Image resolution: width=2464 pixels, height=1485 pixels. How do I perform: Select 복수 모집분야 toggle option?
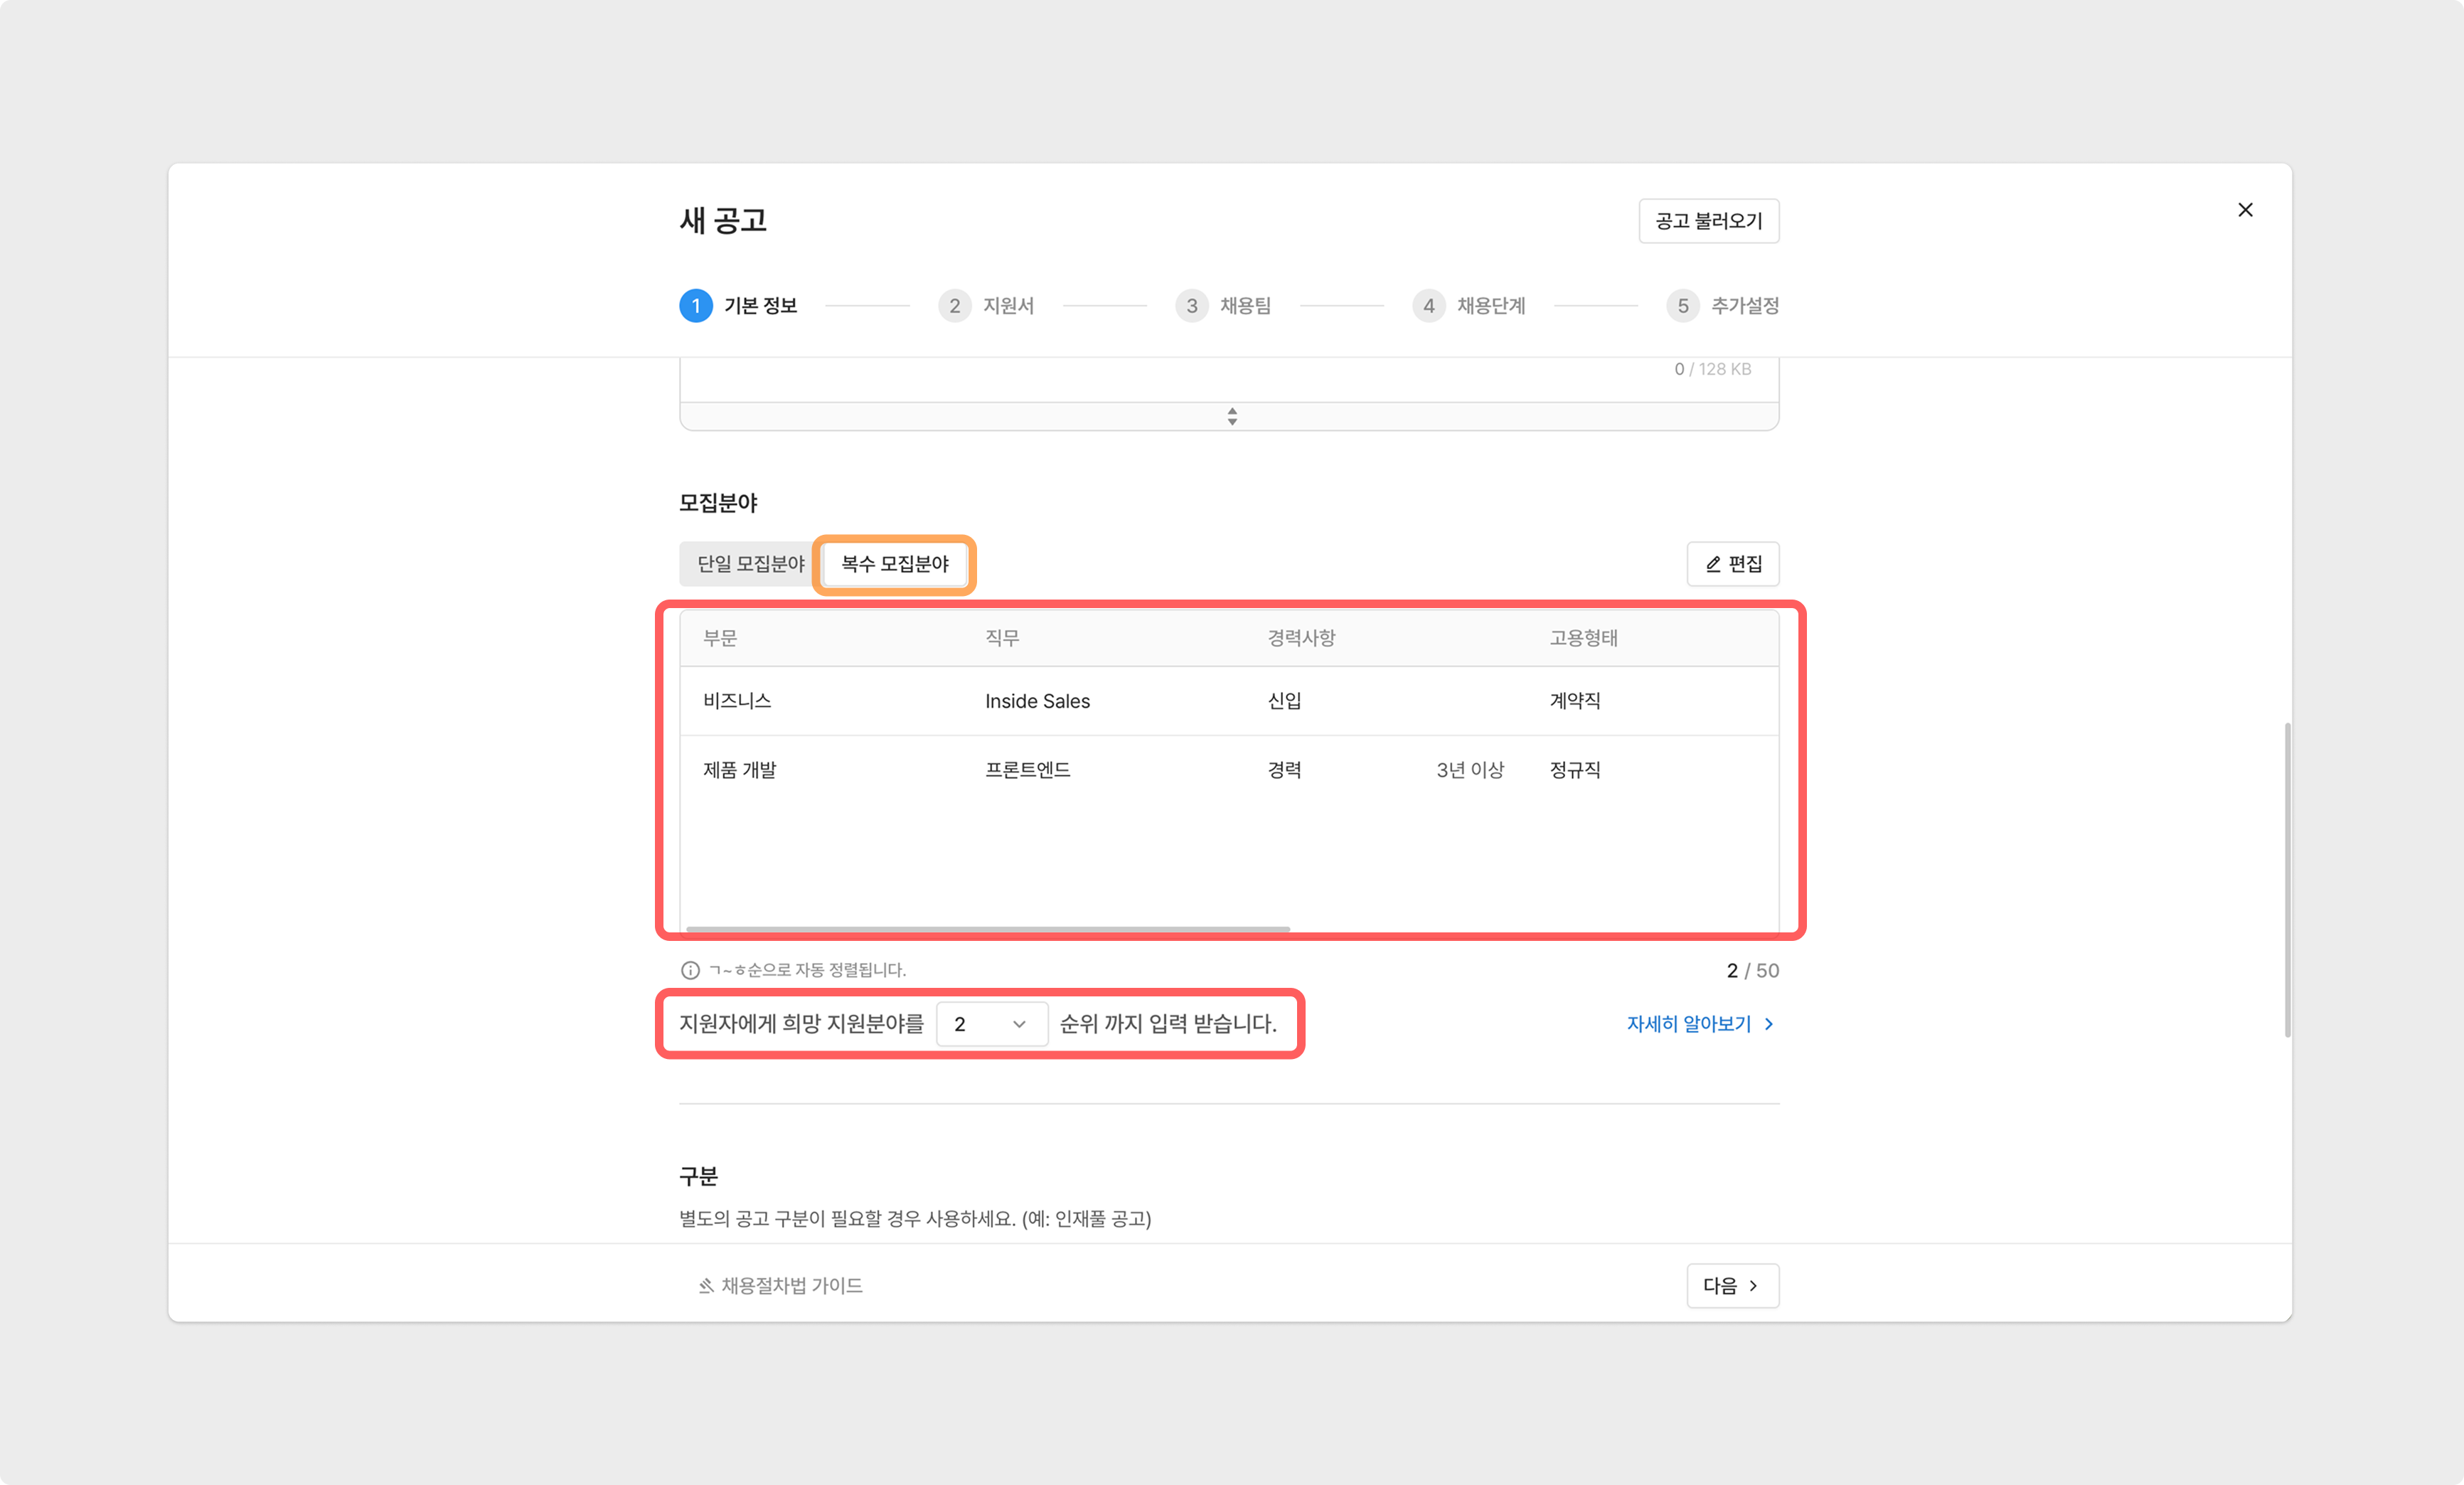coord(894,564)
